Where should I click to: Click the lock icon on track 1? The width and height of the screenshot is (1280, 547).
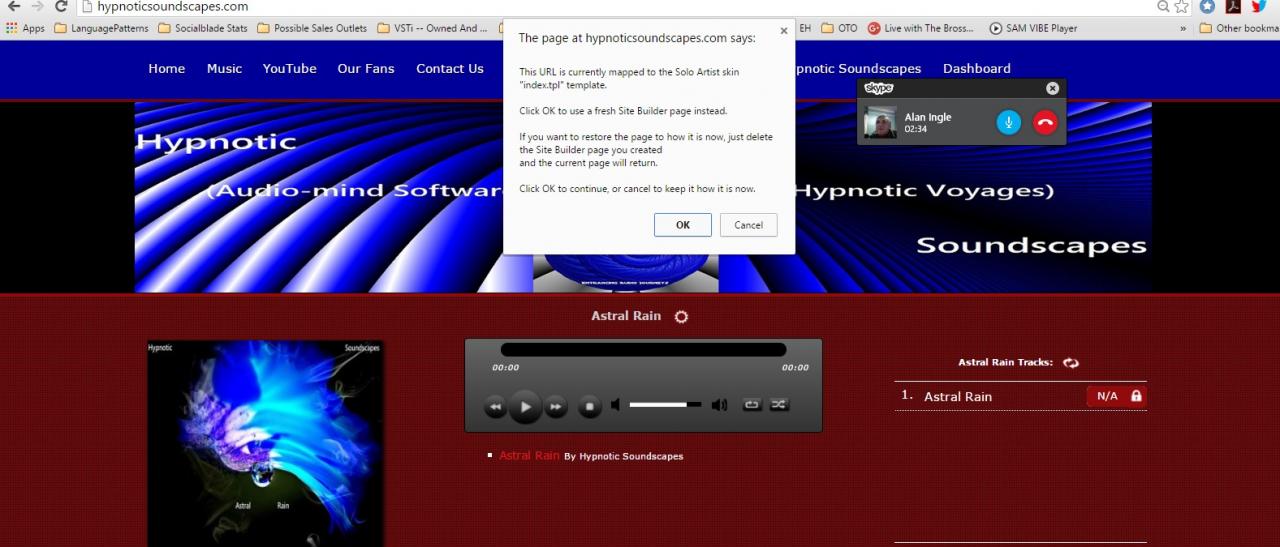pos(1136,396)
